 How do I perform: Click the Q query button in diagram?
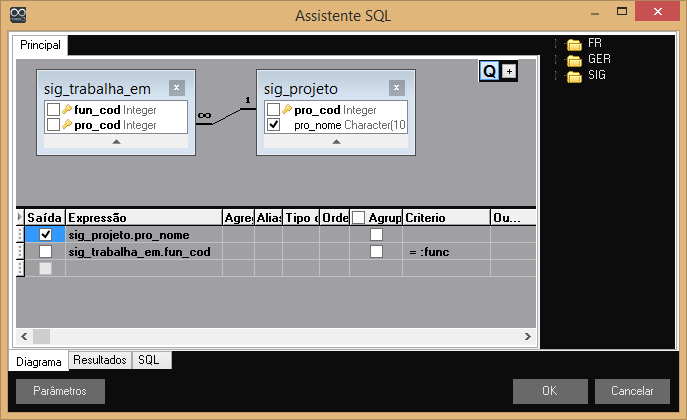coord(490,71)
